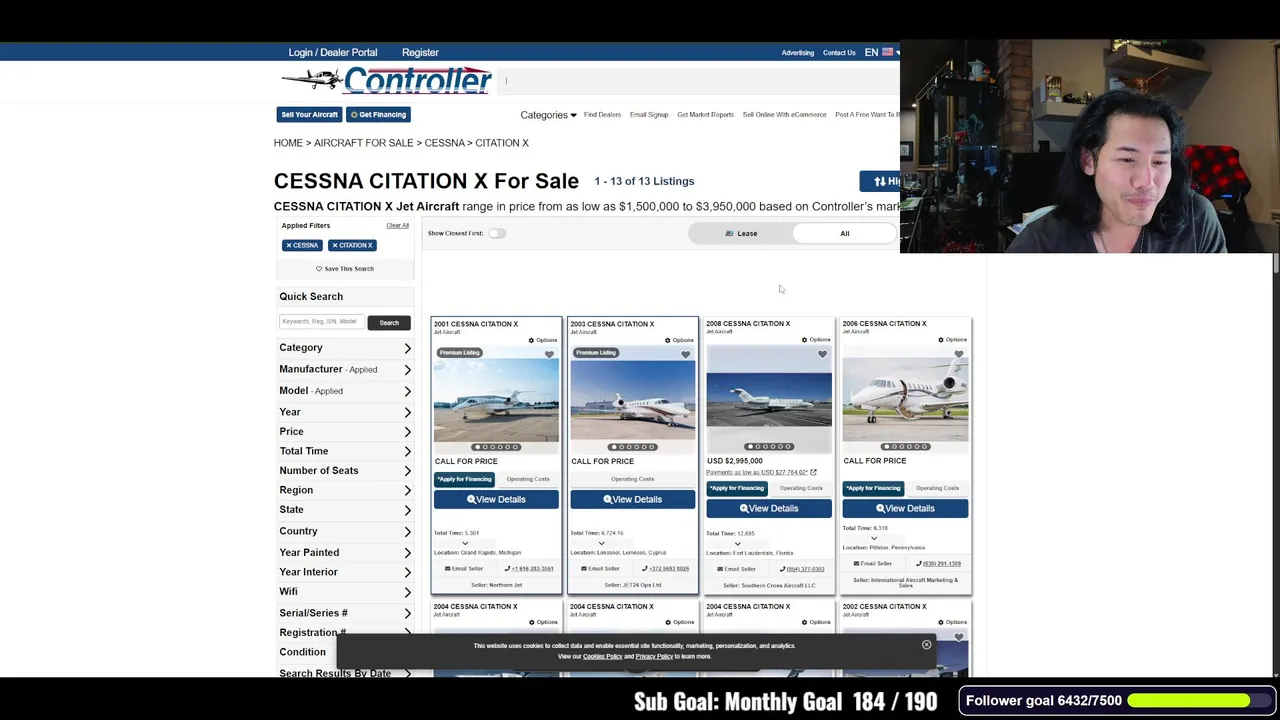Expand details chevron on 2001 Citation X card
Image resolution: width=1280 pixels, height=720 pixels.
465,543
